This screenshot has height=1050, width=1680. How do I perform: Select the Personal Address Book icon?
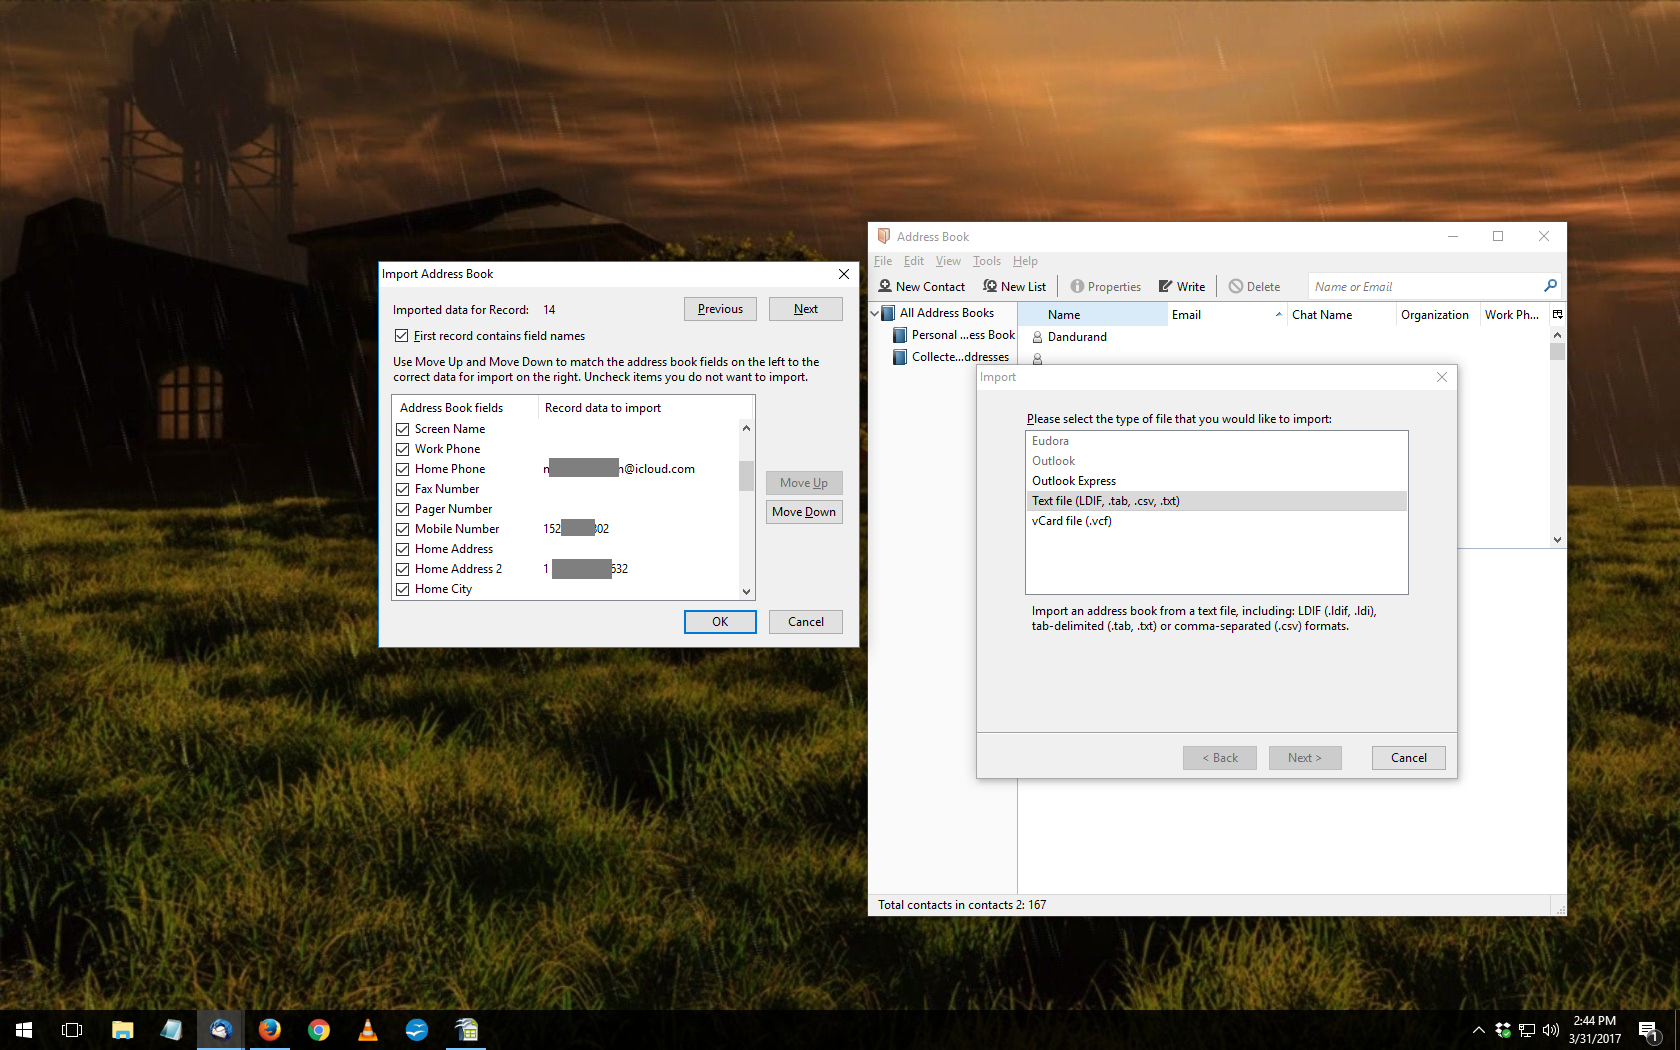pyautogui.click(x=899, y=335)
